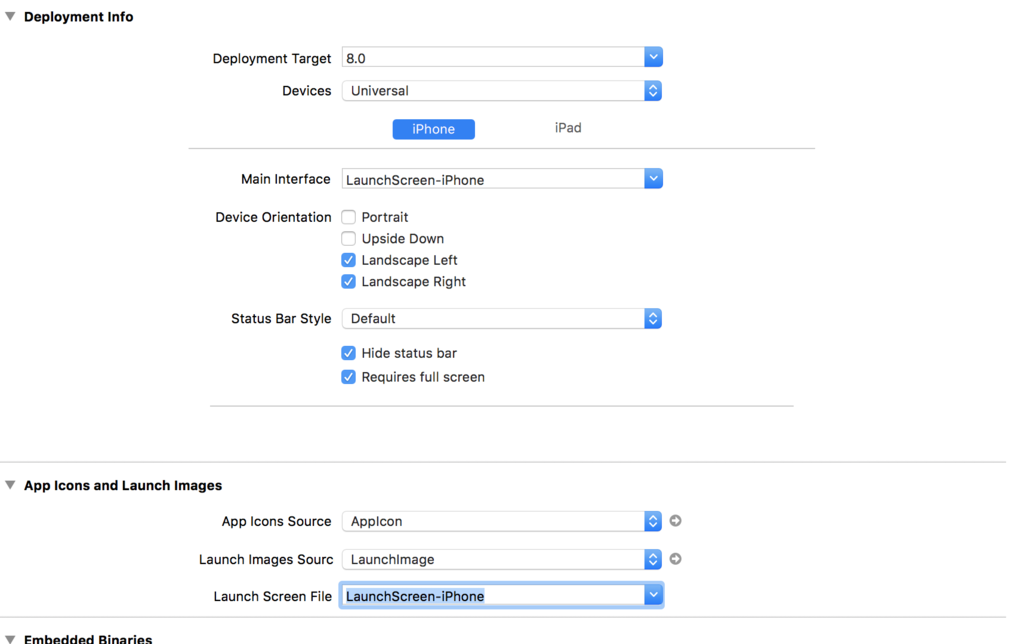Open the Main Interface dropdown
The image size is (1024, 644).
pyautogui.click(x=652, y=178)
